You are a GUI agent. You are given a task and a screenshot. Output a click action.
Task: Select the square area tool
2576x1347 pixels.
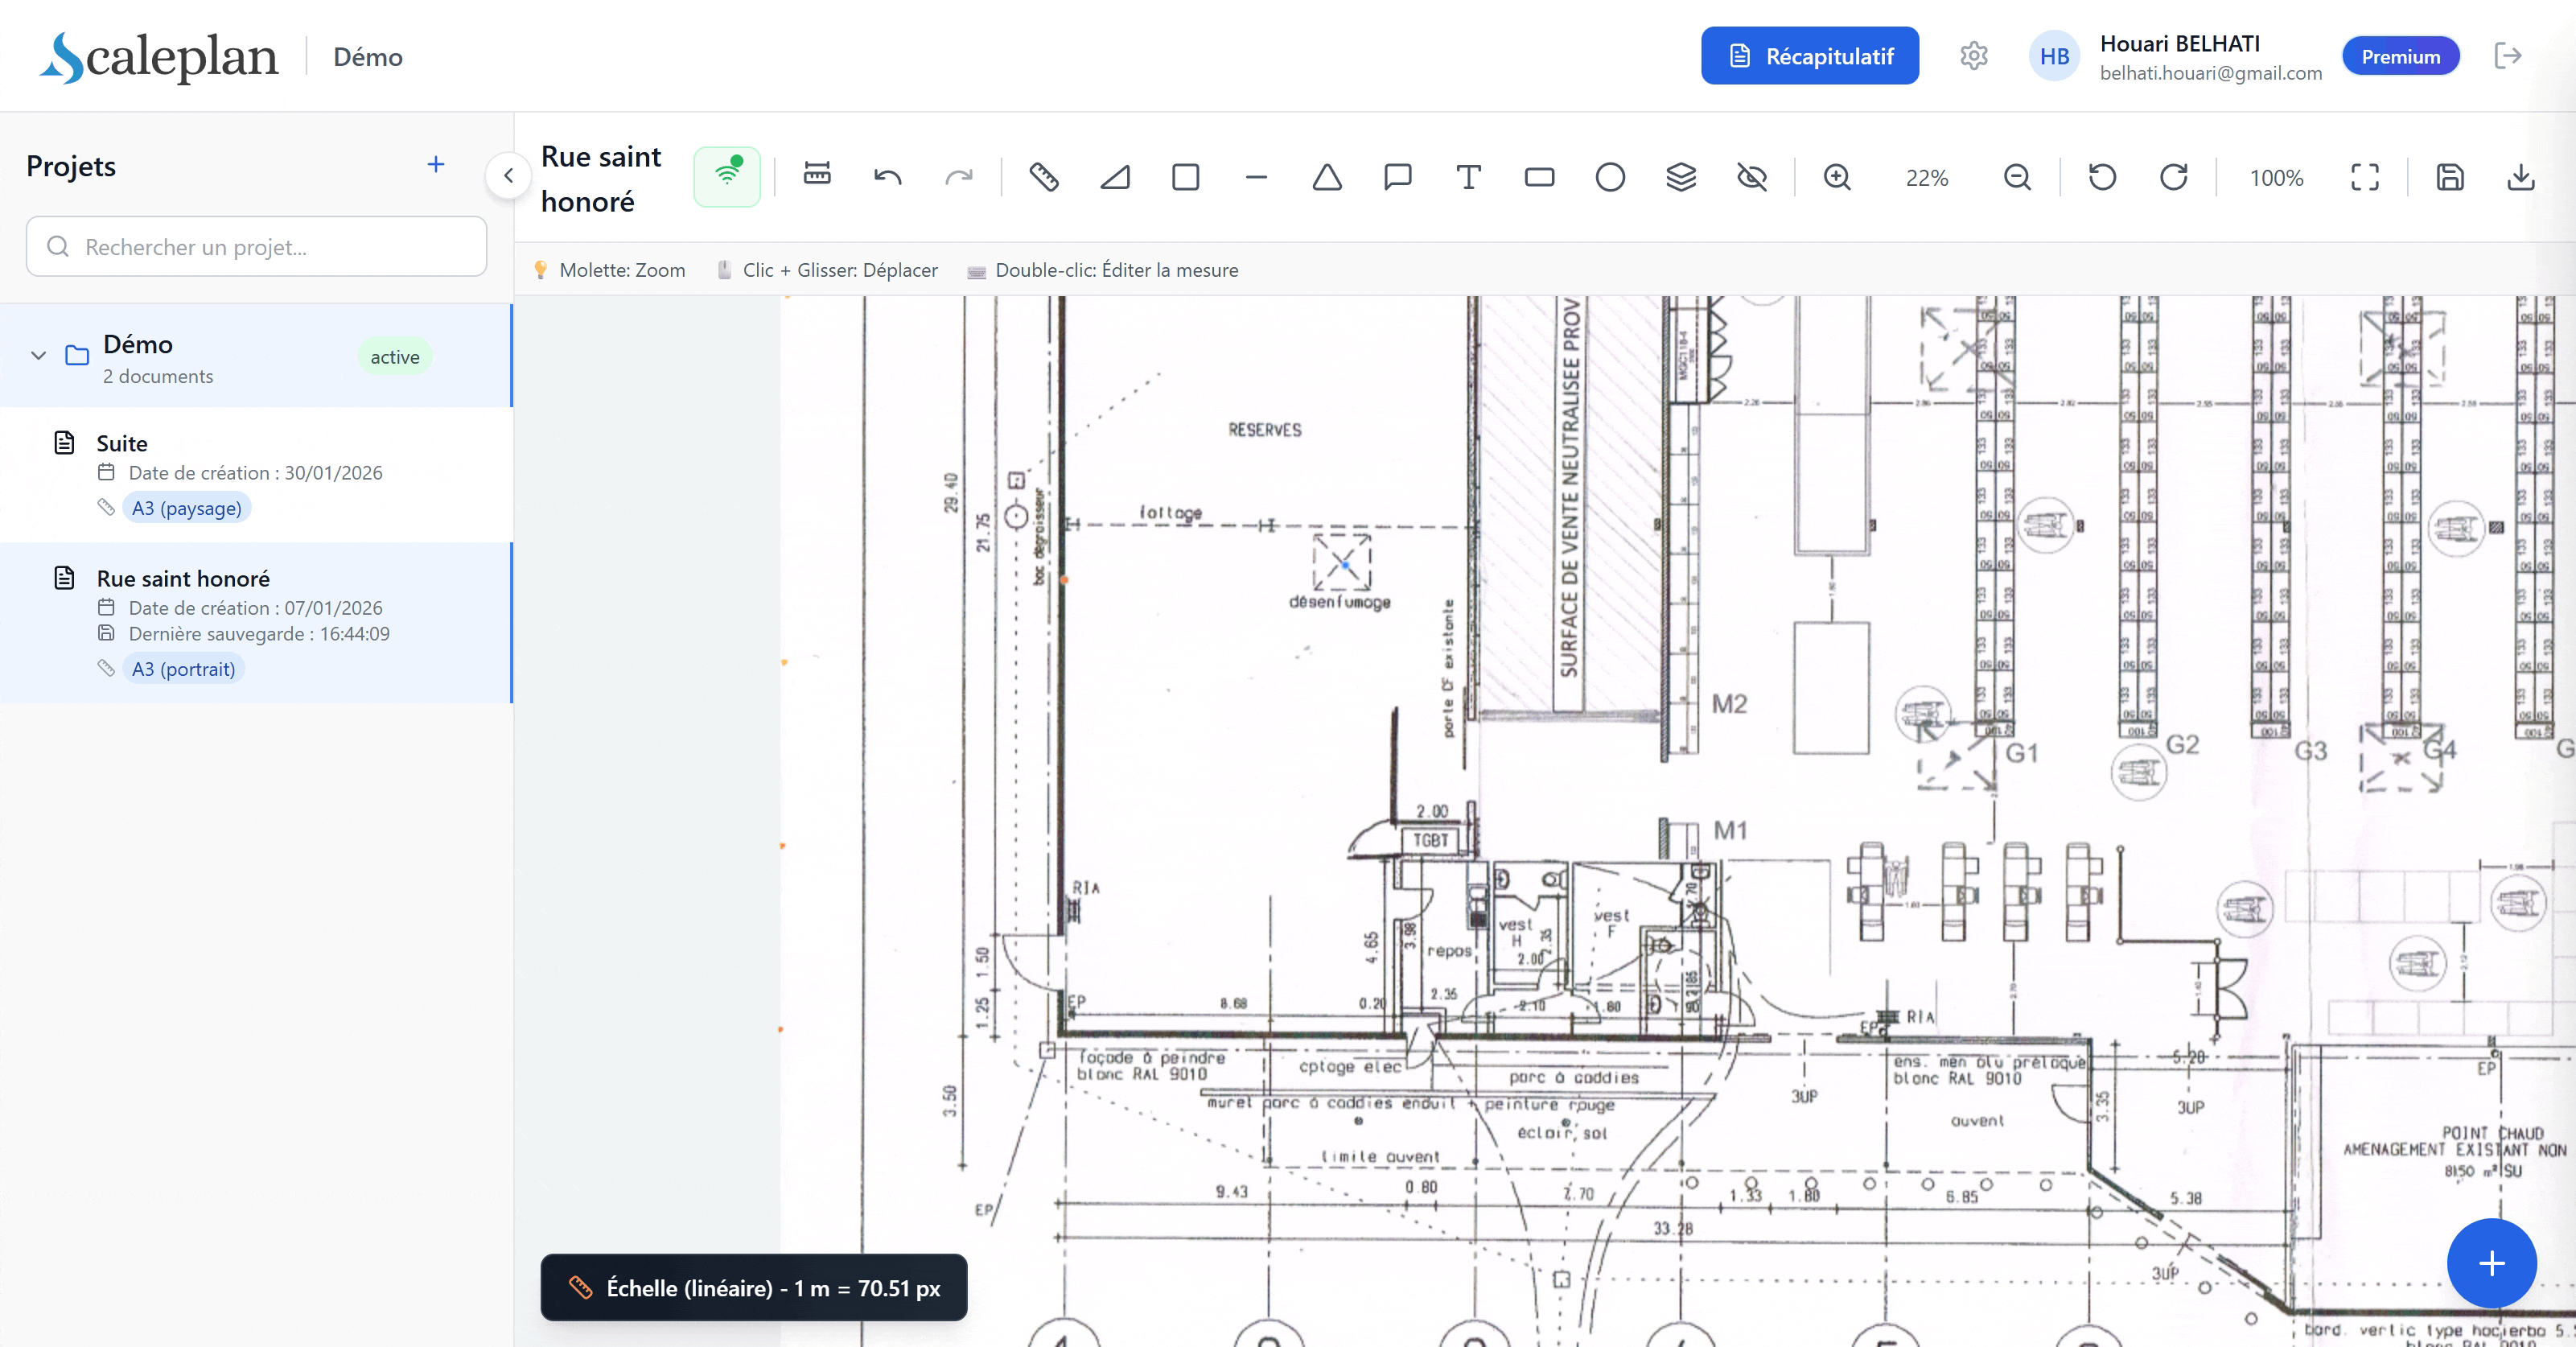point(1185,177)
